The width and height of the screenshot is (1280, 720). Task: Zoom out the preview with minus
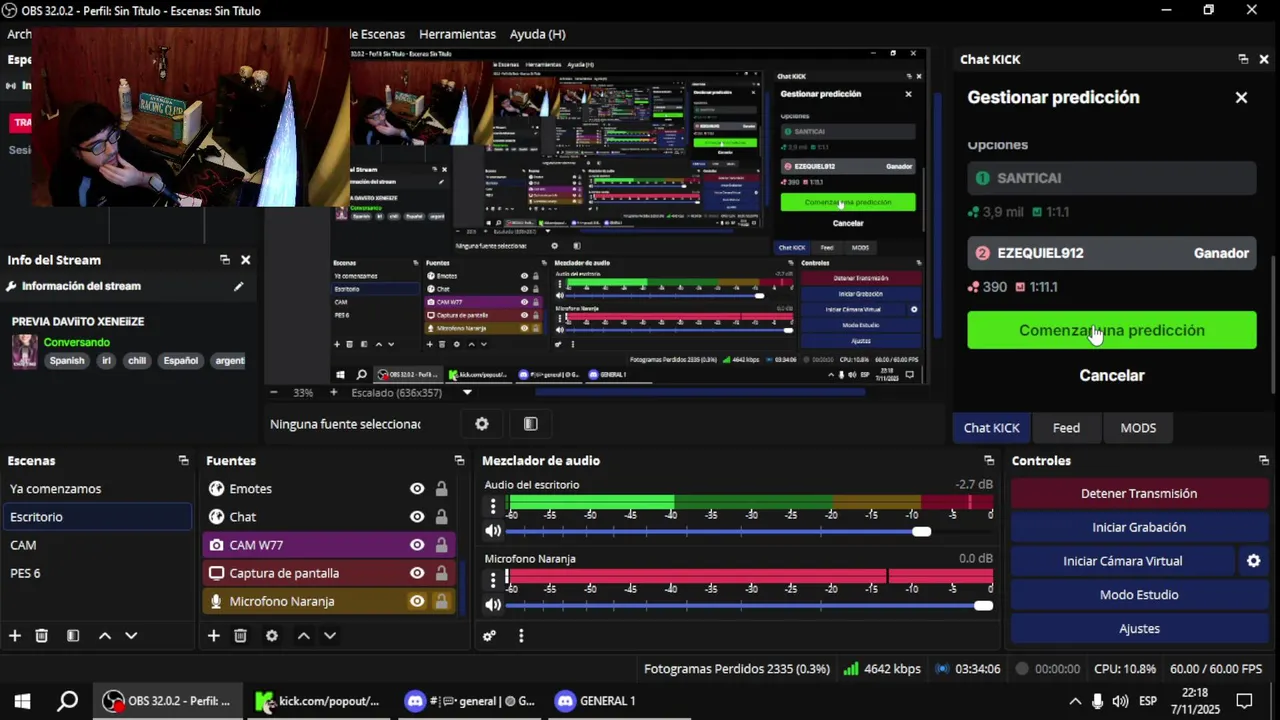pyautogui.click(x=276, y=393)
